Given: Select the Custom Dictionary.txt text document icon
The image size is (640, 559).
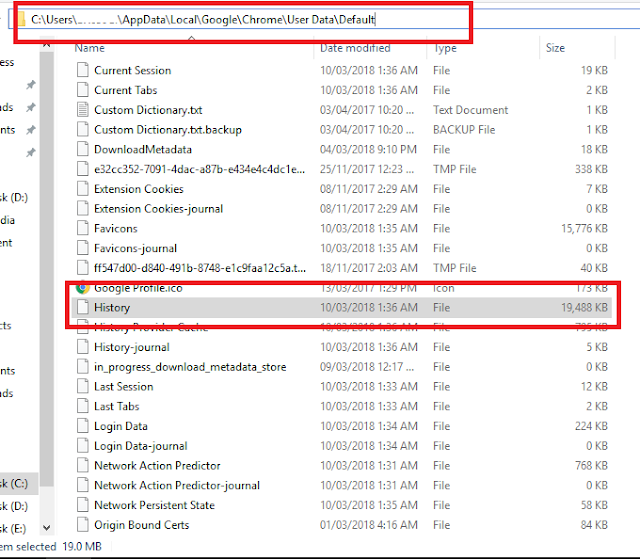Looking at the screenshot, I should click(83, 110).
